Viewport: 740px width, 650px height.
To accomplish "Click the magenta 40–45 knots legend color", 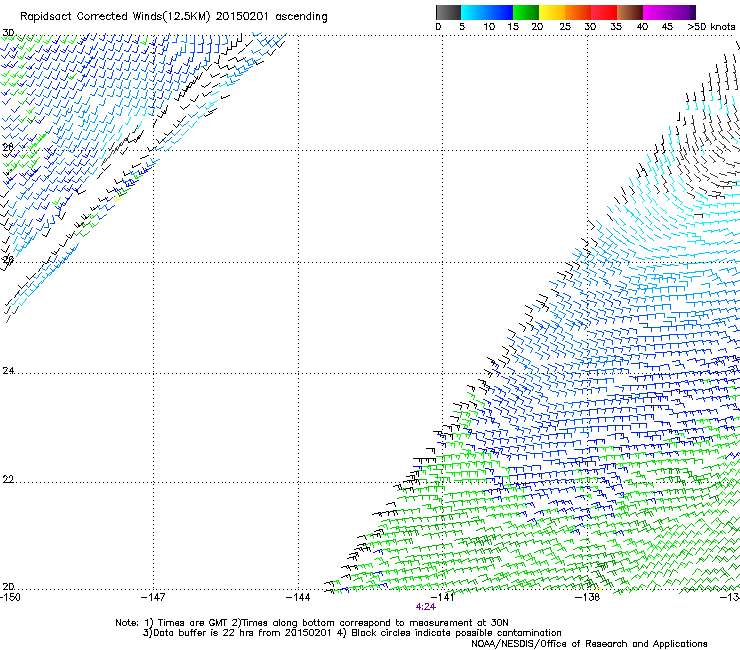I will tap(656, 12).
